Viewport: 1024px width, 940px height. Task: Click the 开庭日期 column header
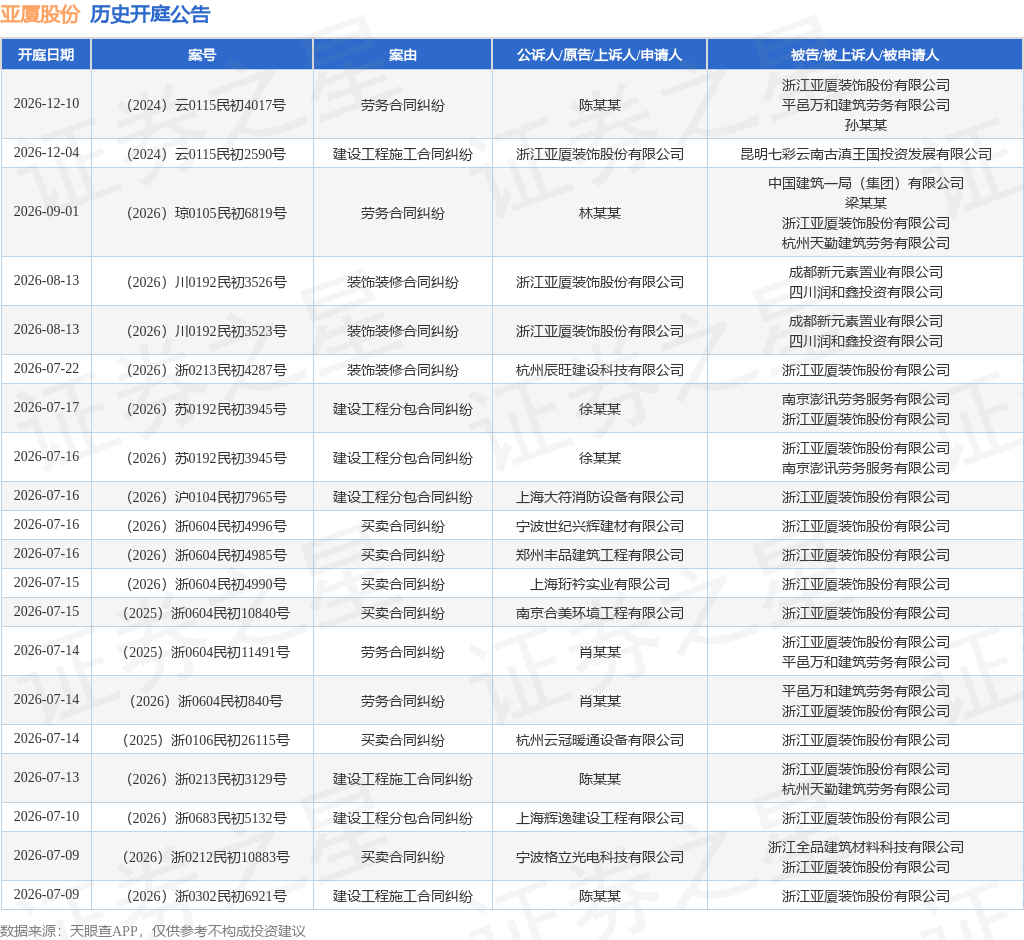(x=46, y=55)
